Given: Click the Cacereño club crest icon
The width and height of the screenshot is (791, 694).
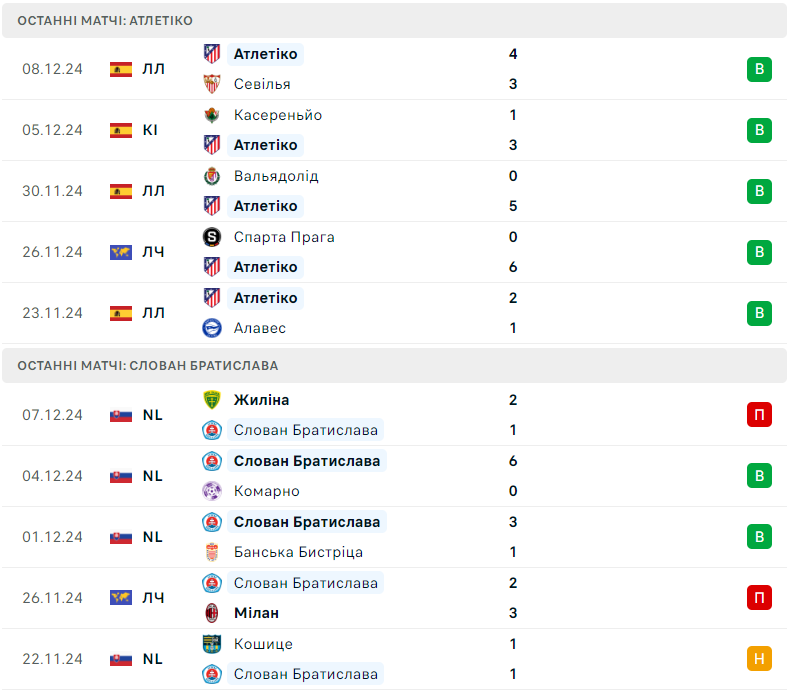Looking at the screenshot, I should point(212,115).
